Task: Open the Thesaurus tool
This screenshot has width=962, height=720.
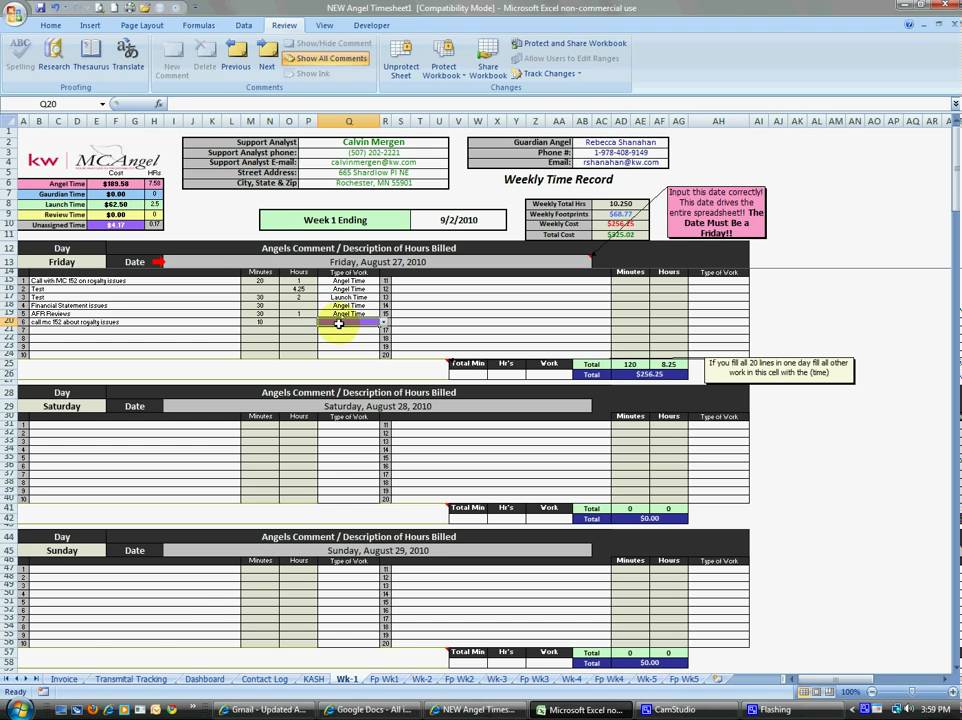Action: (91, 55)
